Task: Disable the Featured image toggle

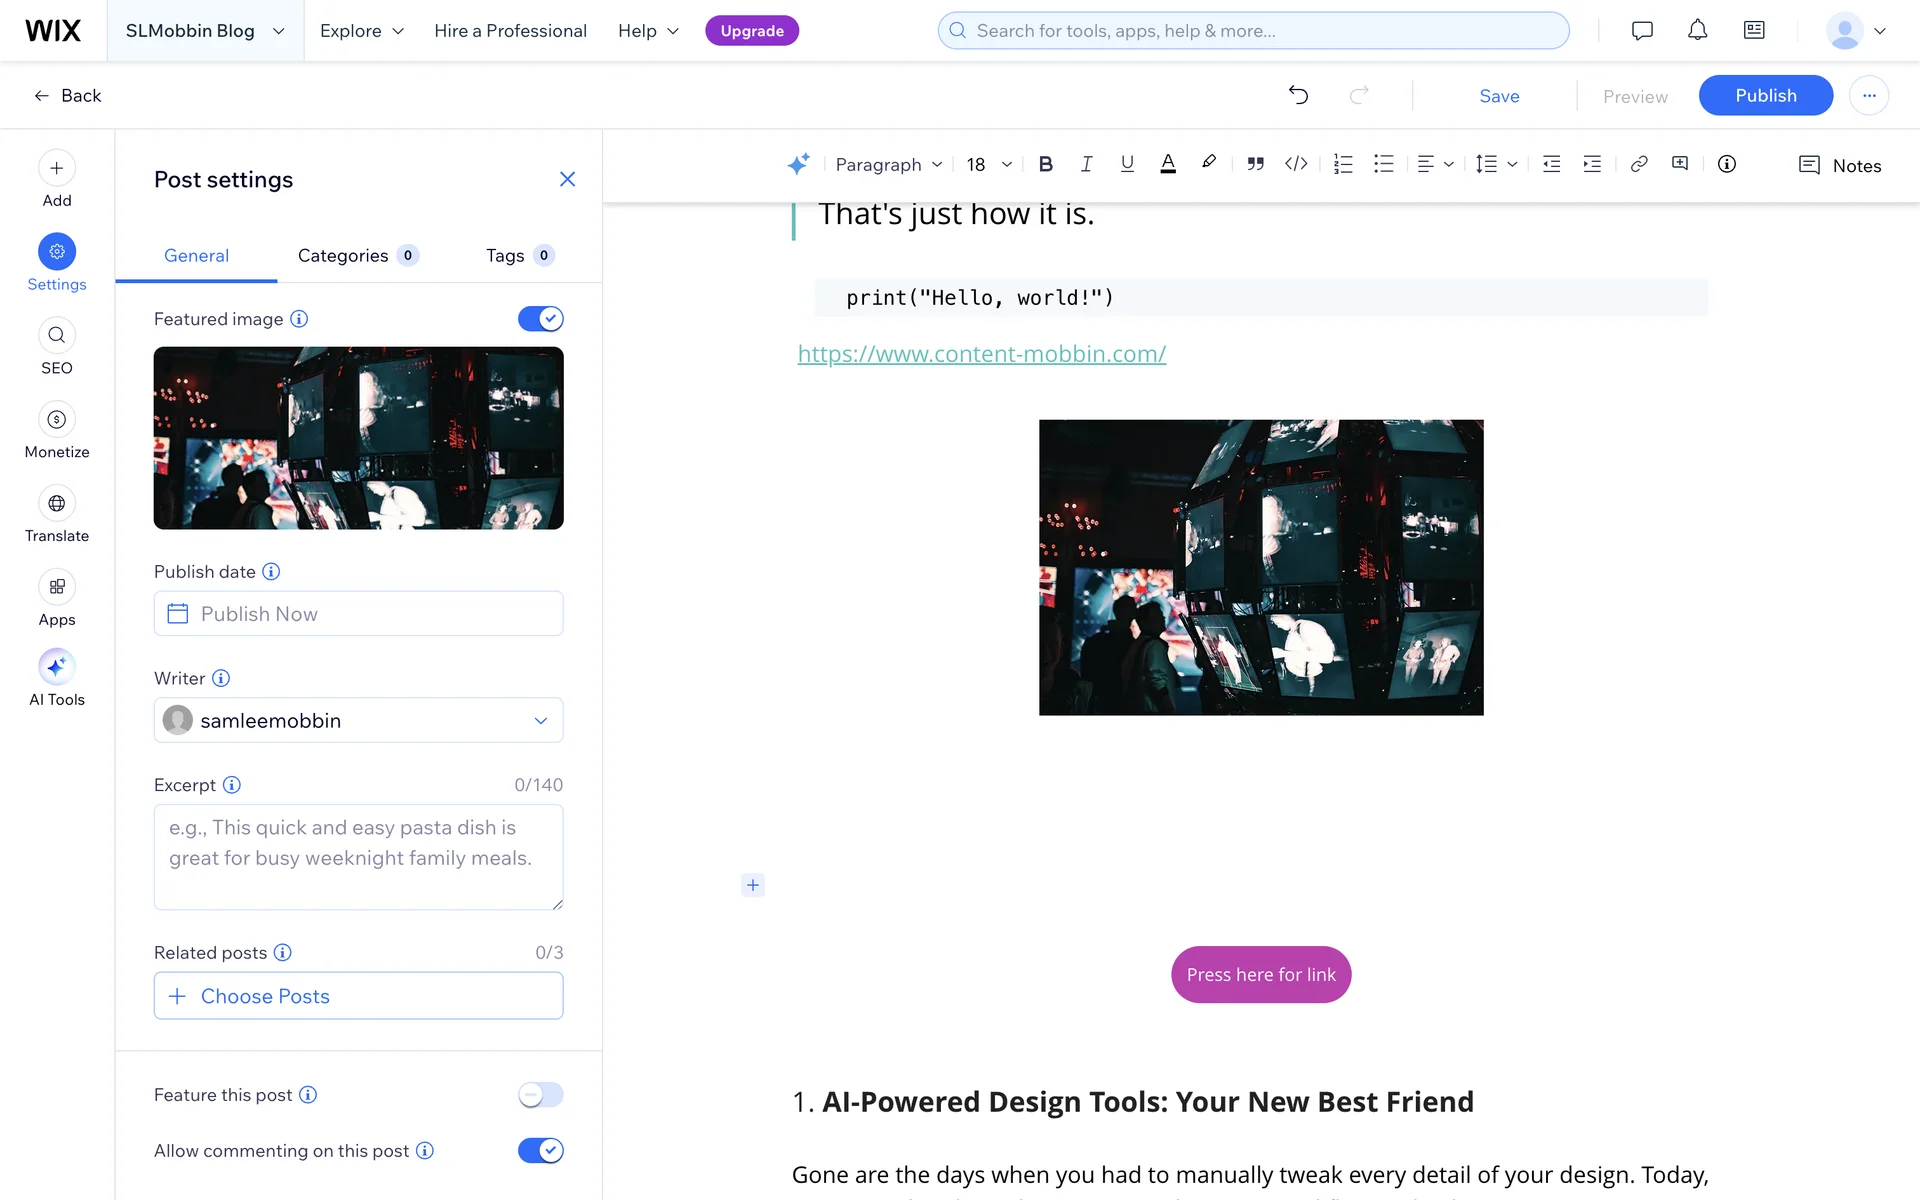Action: (540, 319)
